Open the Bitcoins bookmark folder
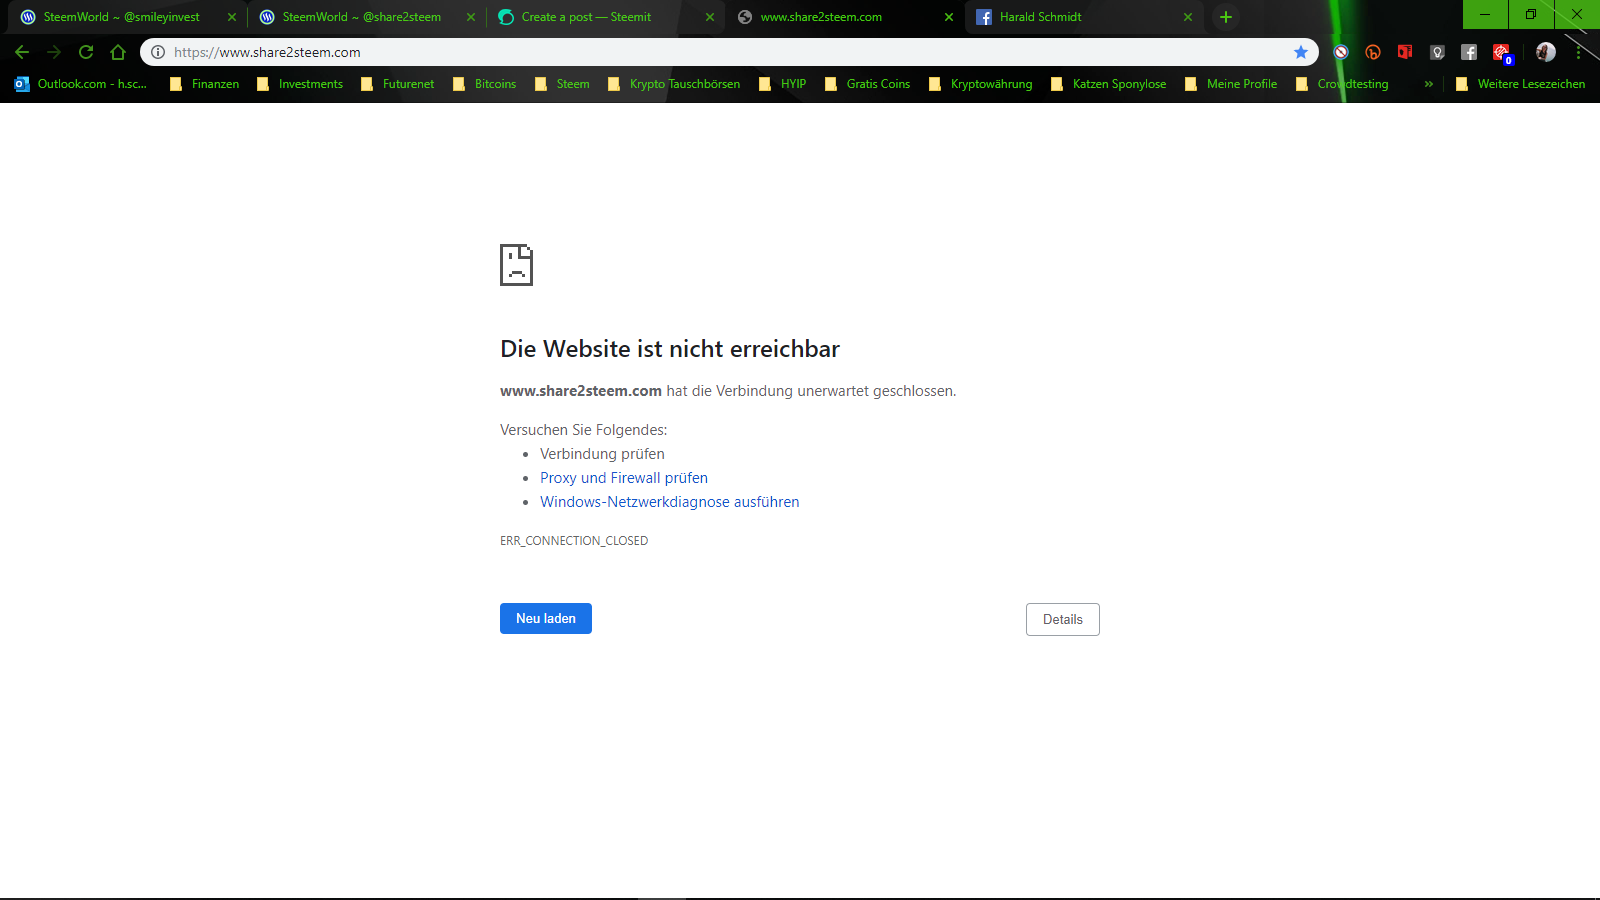Screen dimensions: 1600x900 tap(485, 84)
